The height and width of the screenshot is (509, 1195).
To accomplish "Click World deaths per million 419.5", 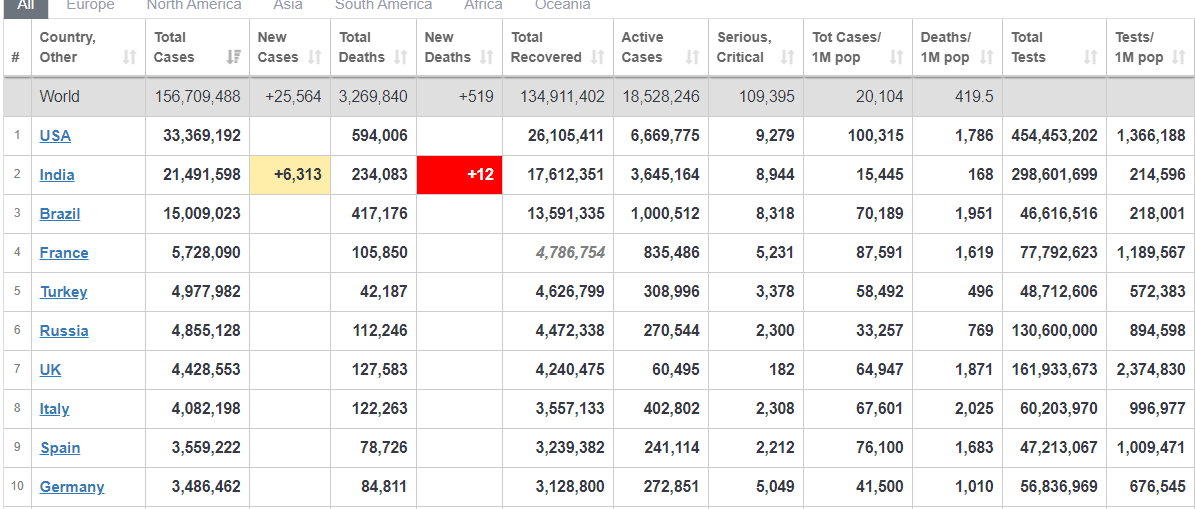I will click(974, 97).
